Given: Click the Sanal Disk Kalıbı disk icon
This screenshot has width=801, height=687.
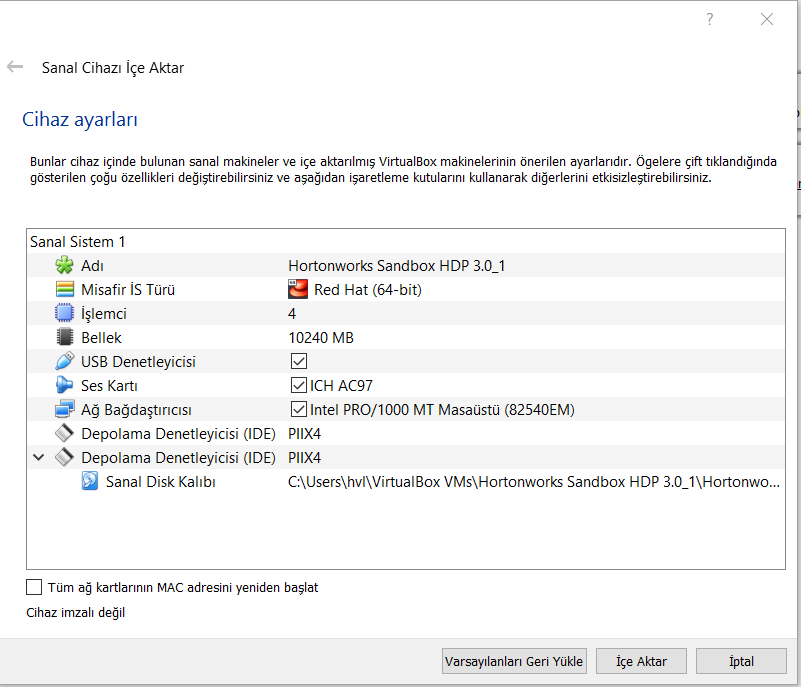Looking at the screenshot, I should pyautogui.click(x=89, y=481).
